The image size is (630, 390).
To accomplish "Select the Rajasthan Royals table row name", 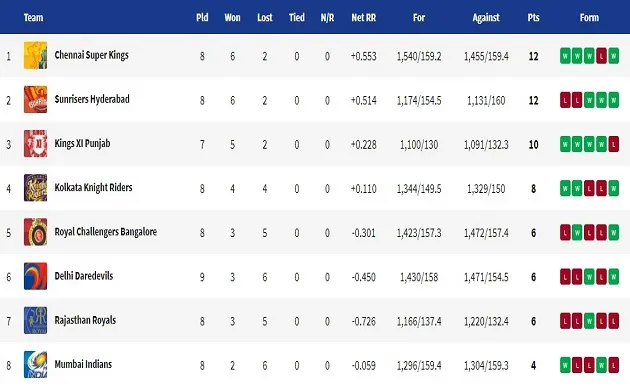I will (85, 320).
